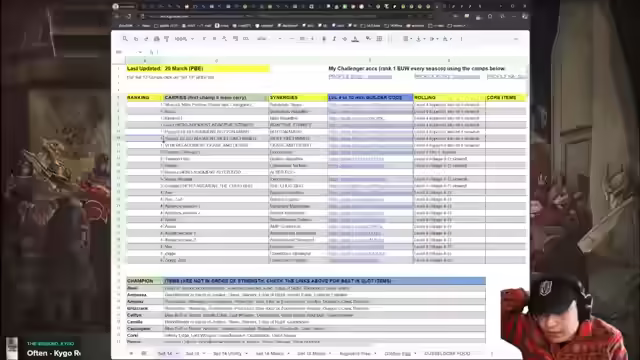The image size is (640, 360).
Task: Select the ROLLING header cell
Action: point(449,98)
